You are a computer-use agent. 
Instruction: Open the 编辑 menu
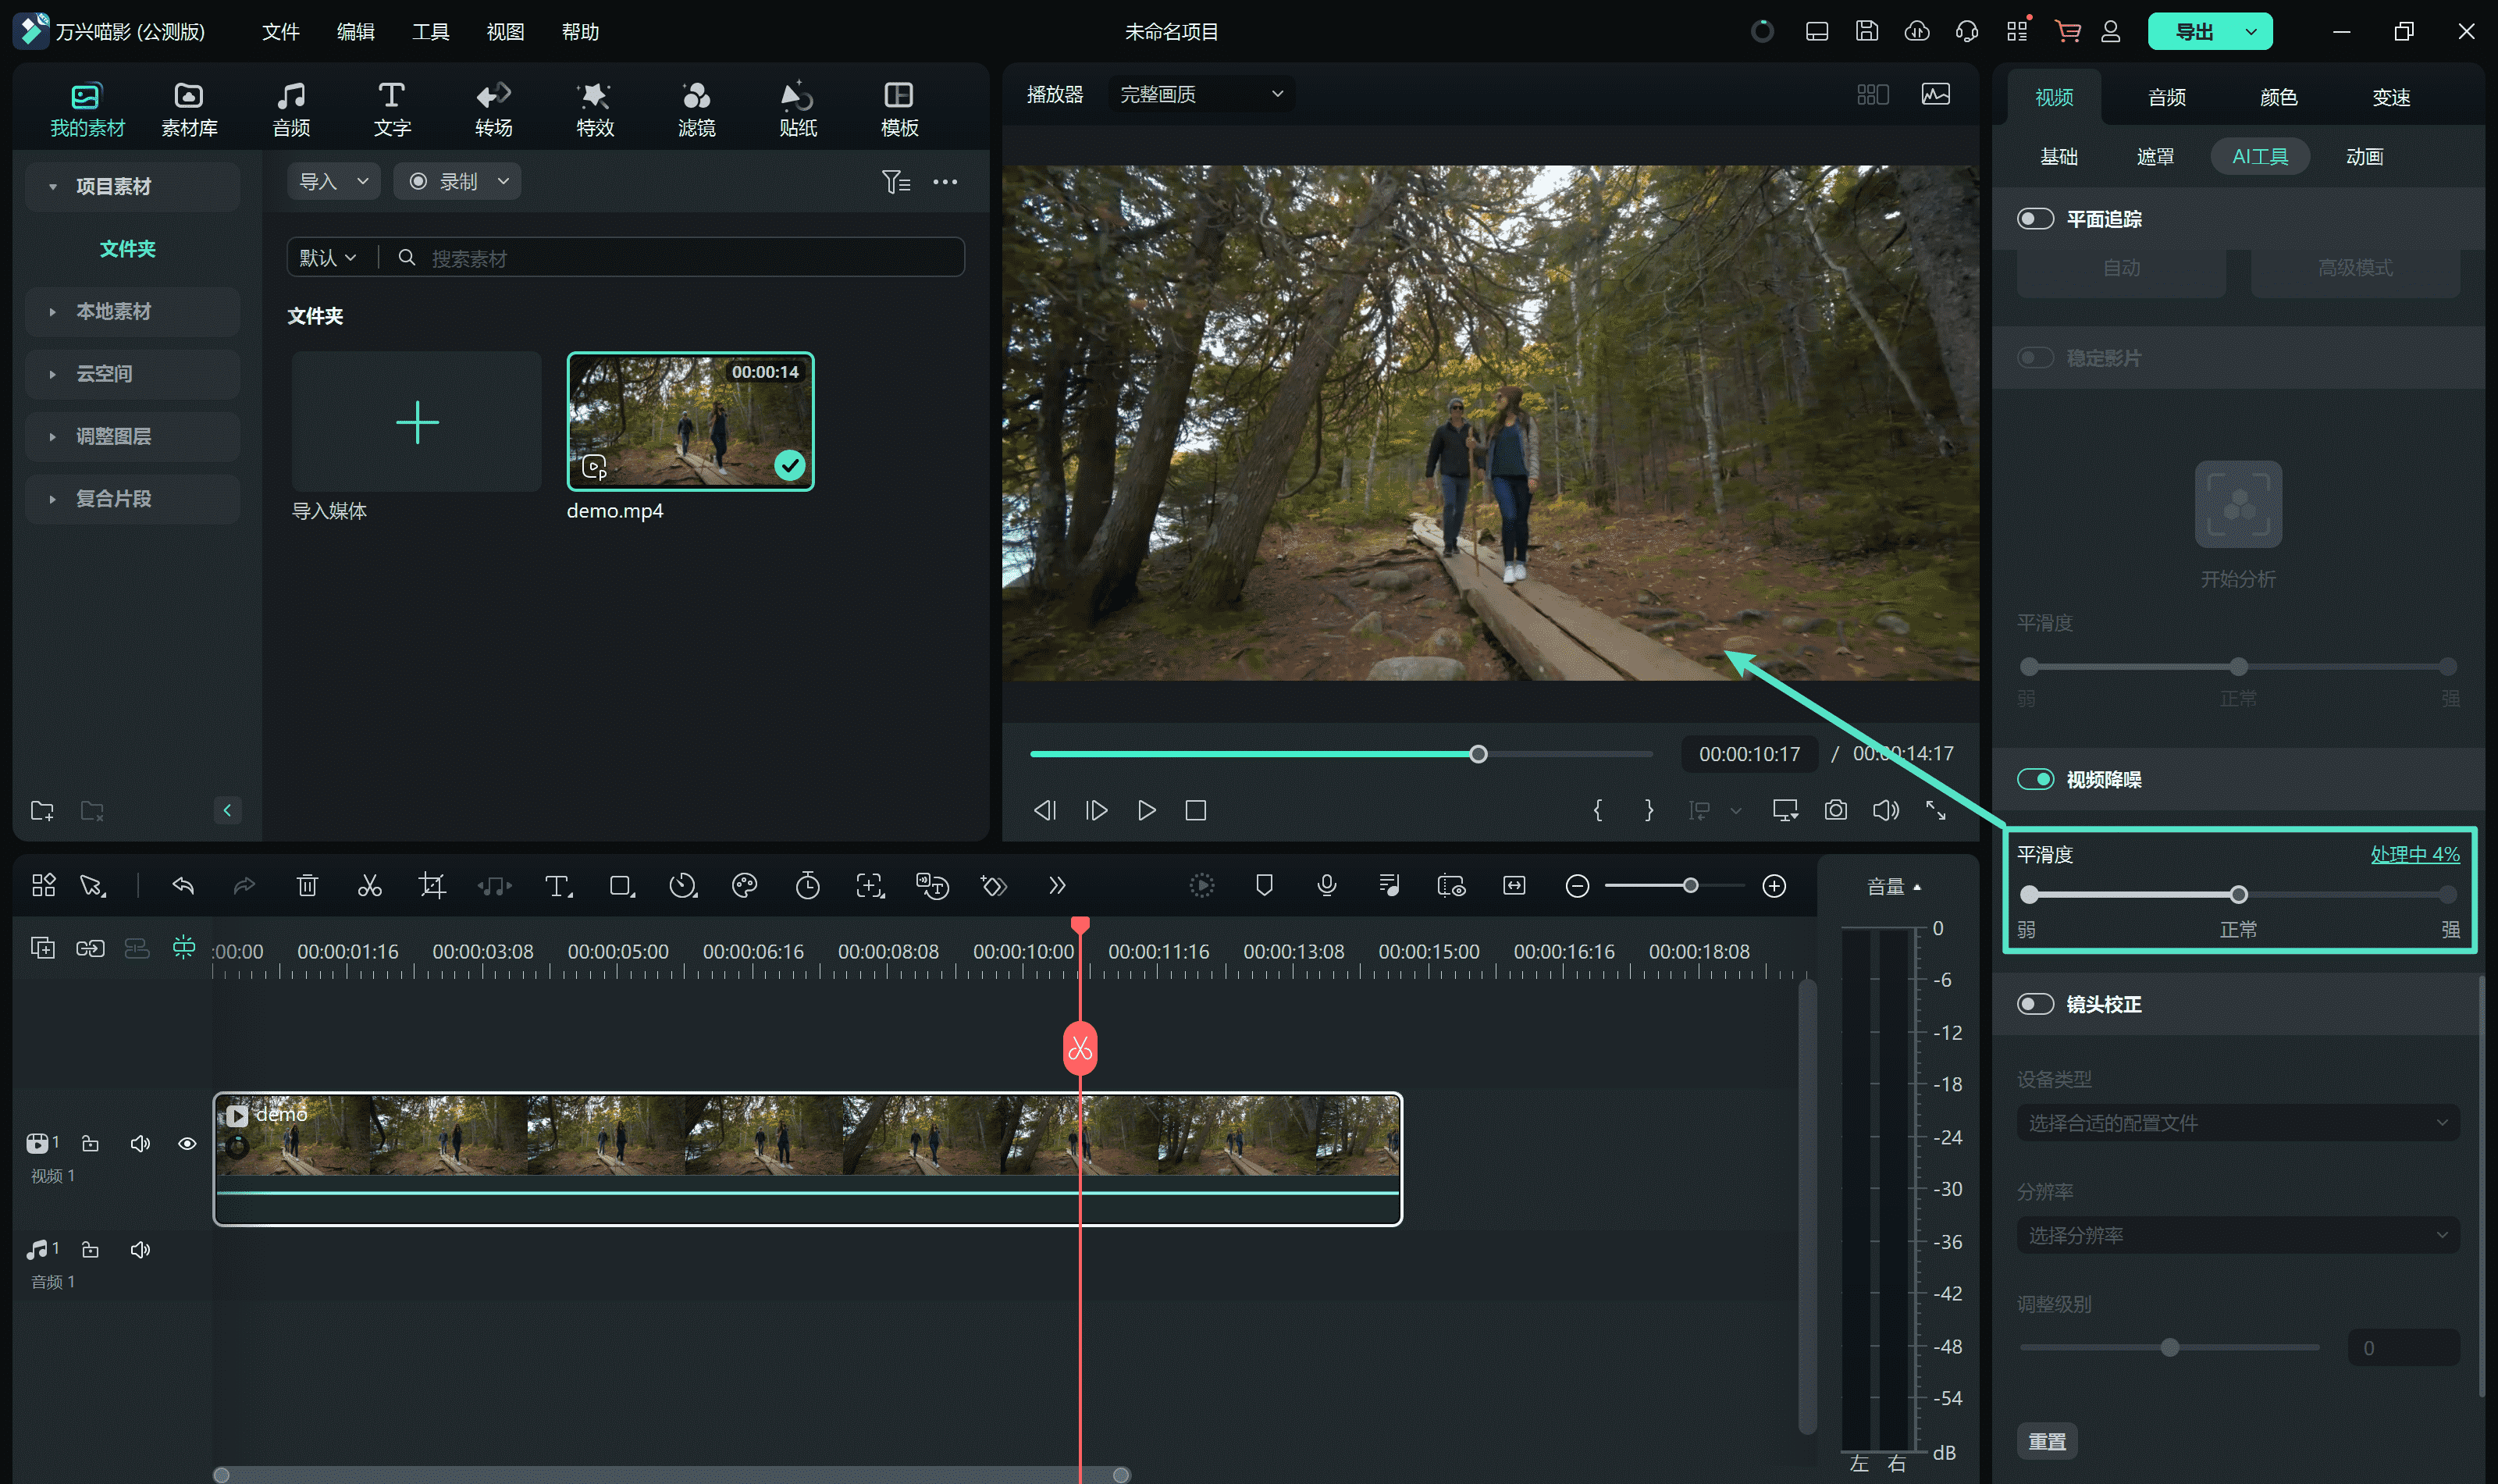click(356, 31)
